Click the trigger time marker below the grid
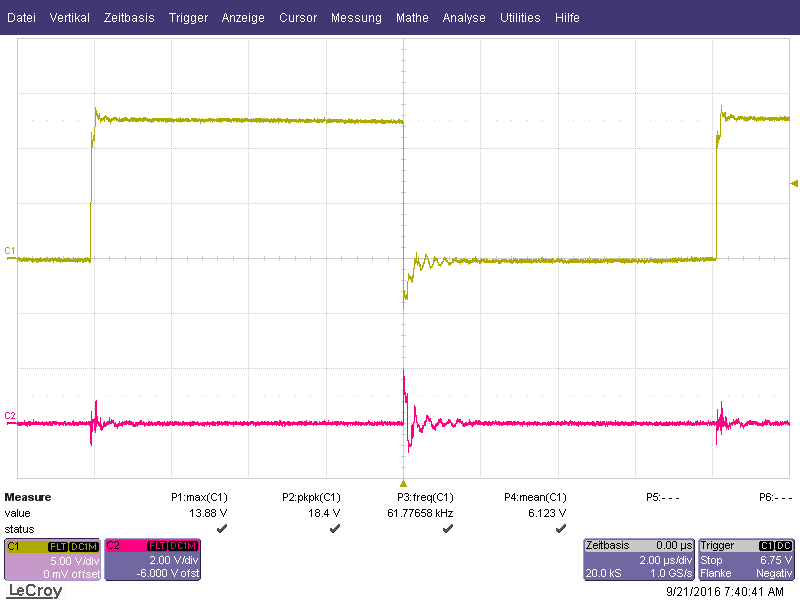 pos(404,483)
